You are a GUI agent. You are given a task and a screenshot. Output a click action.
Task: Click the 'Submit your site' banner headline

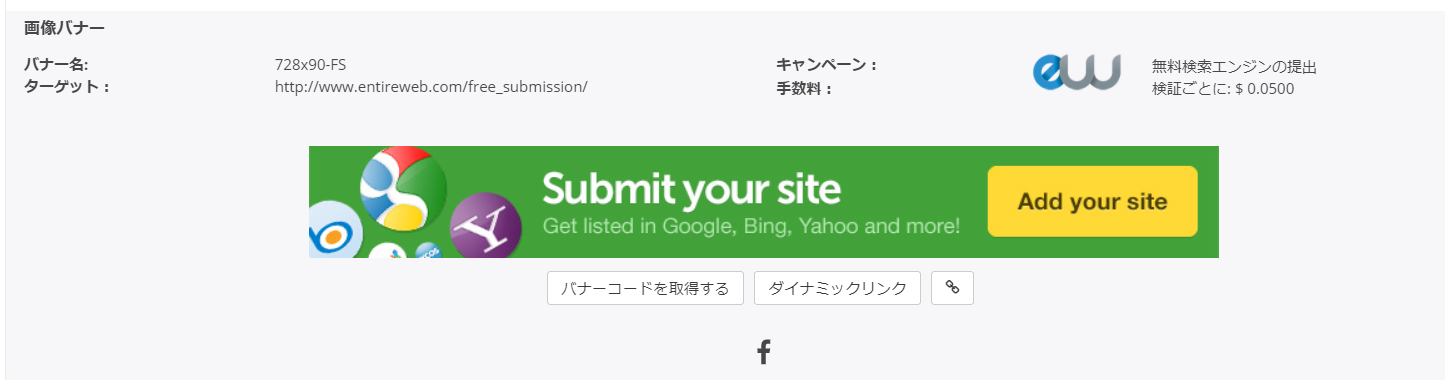point(691,187)
